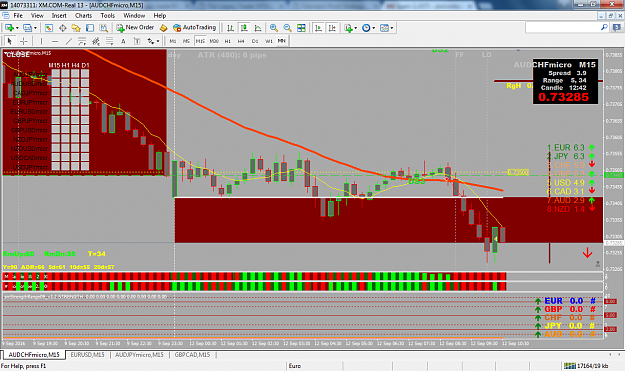The width and height of the screenshot is (625, 371).
Task: Open the Data Window icon
Action: (x=63, y=28)
